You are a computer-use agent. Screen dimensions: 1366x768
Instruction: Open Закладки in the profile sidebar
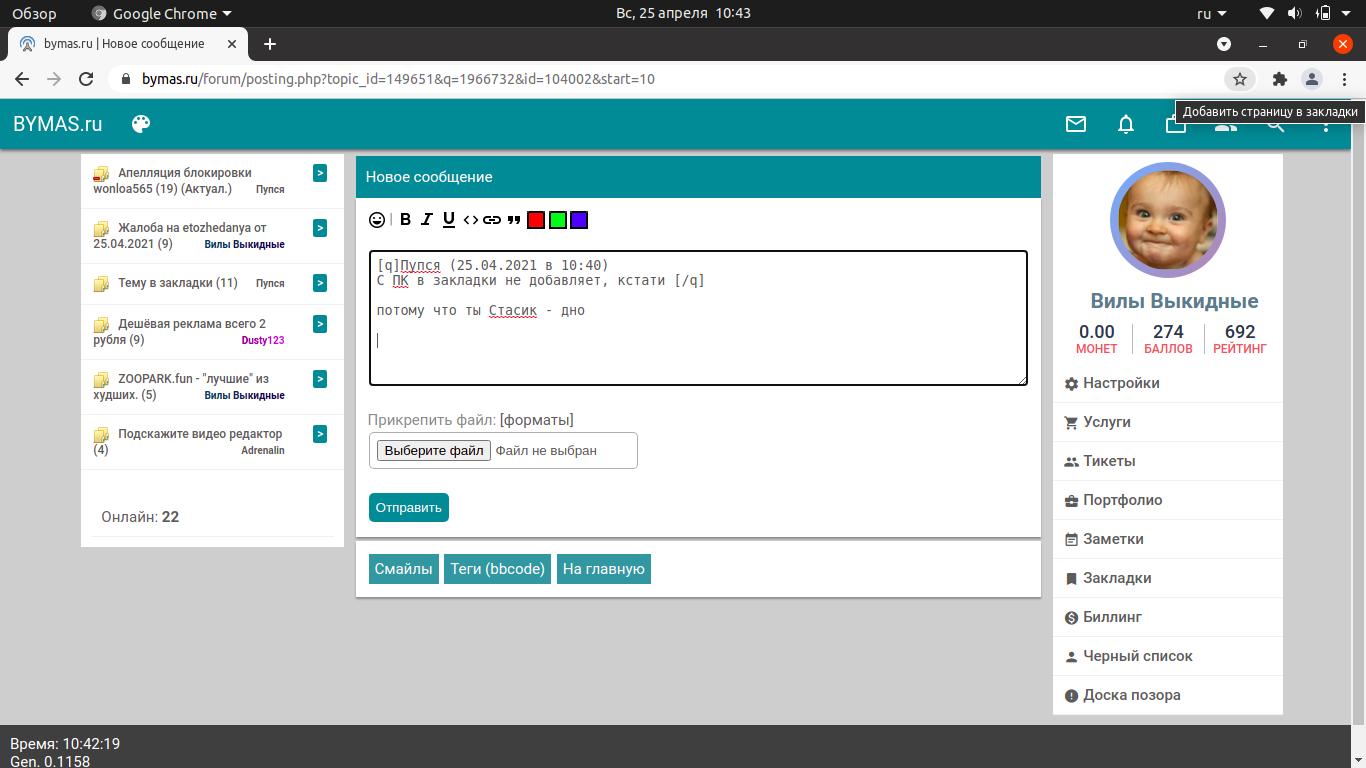[x=1116, y=578]
